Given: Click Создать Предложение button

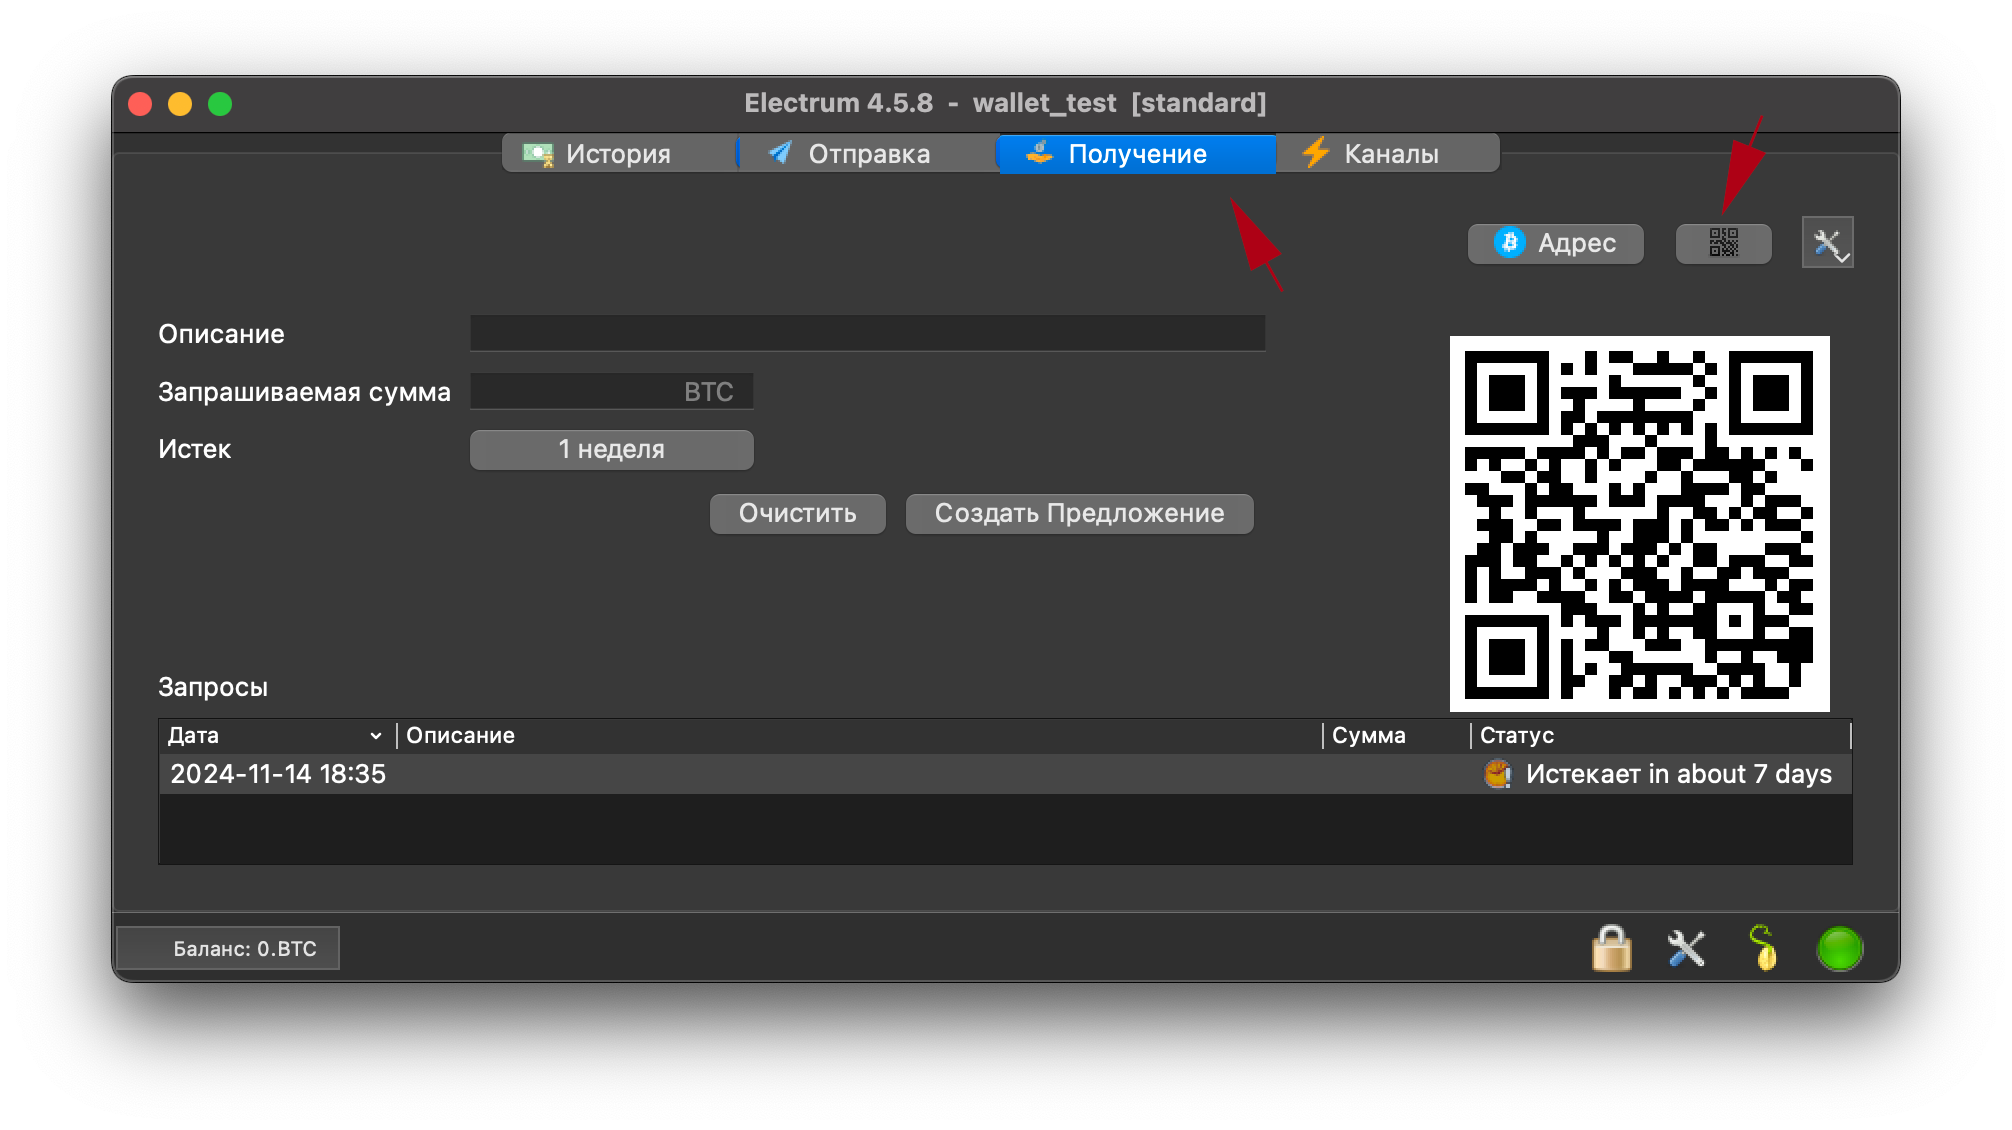Looking at the screenshot, I should (x=1079, y=514).
